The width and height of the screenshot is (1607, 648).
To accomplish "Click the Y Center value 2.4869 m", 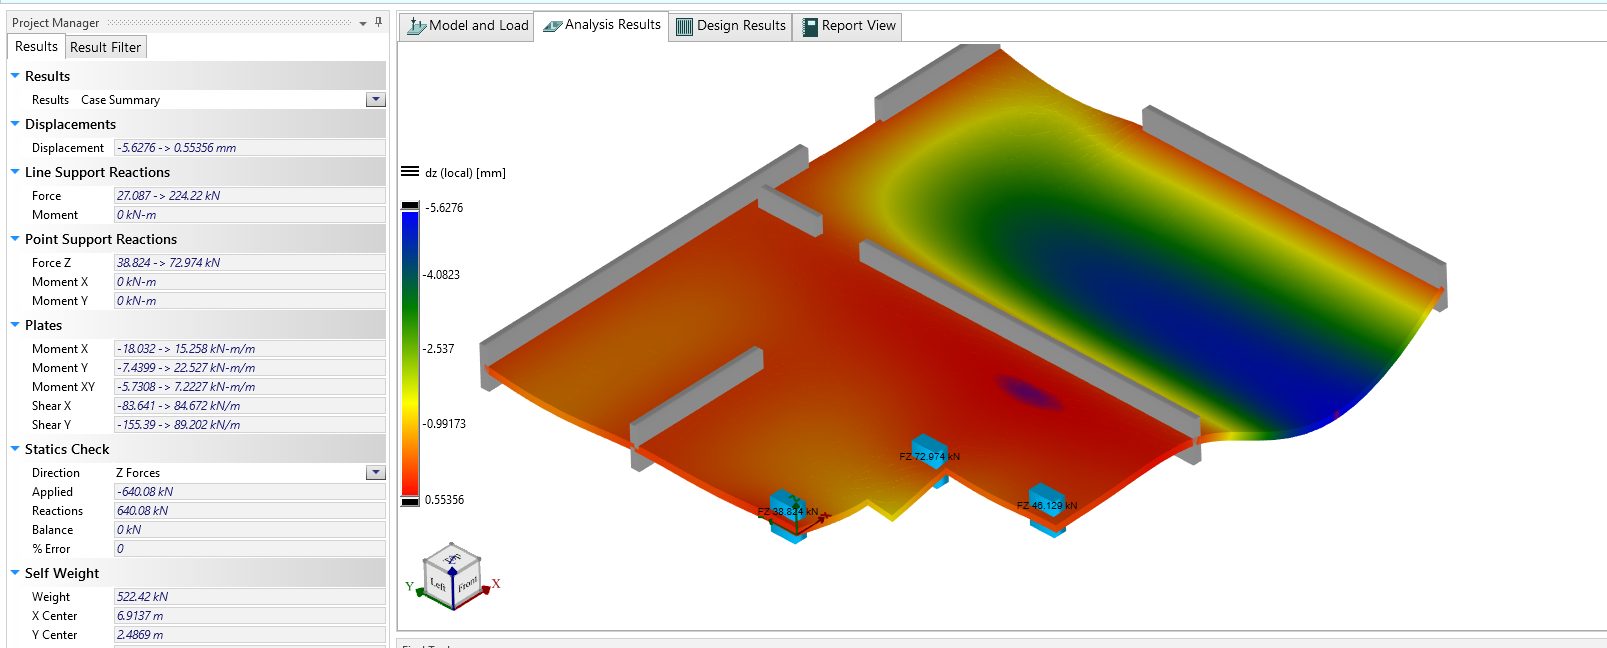I will point(250,635).
